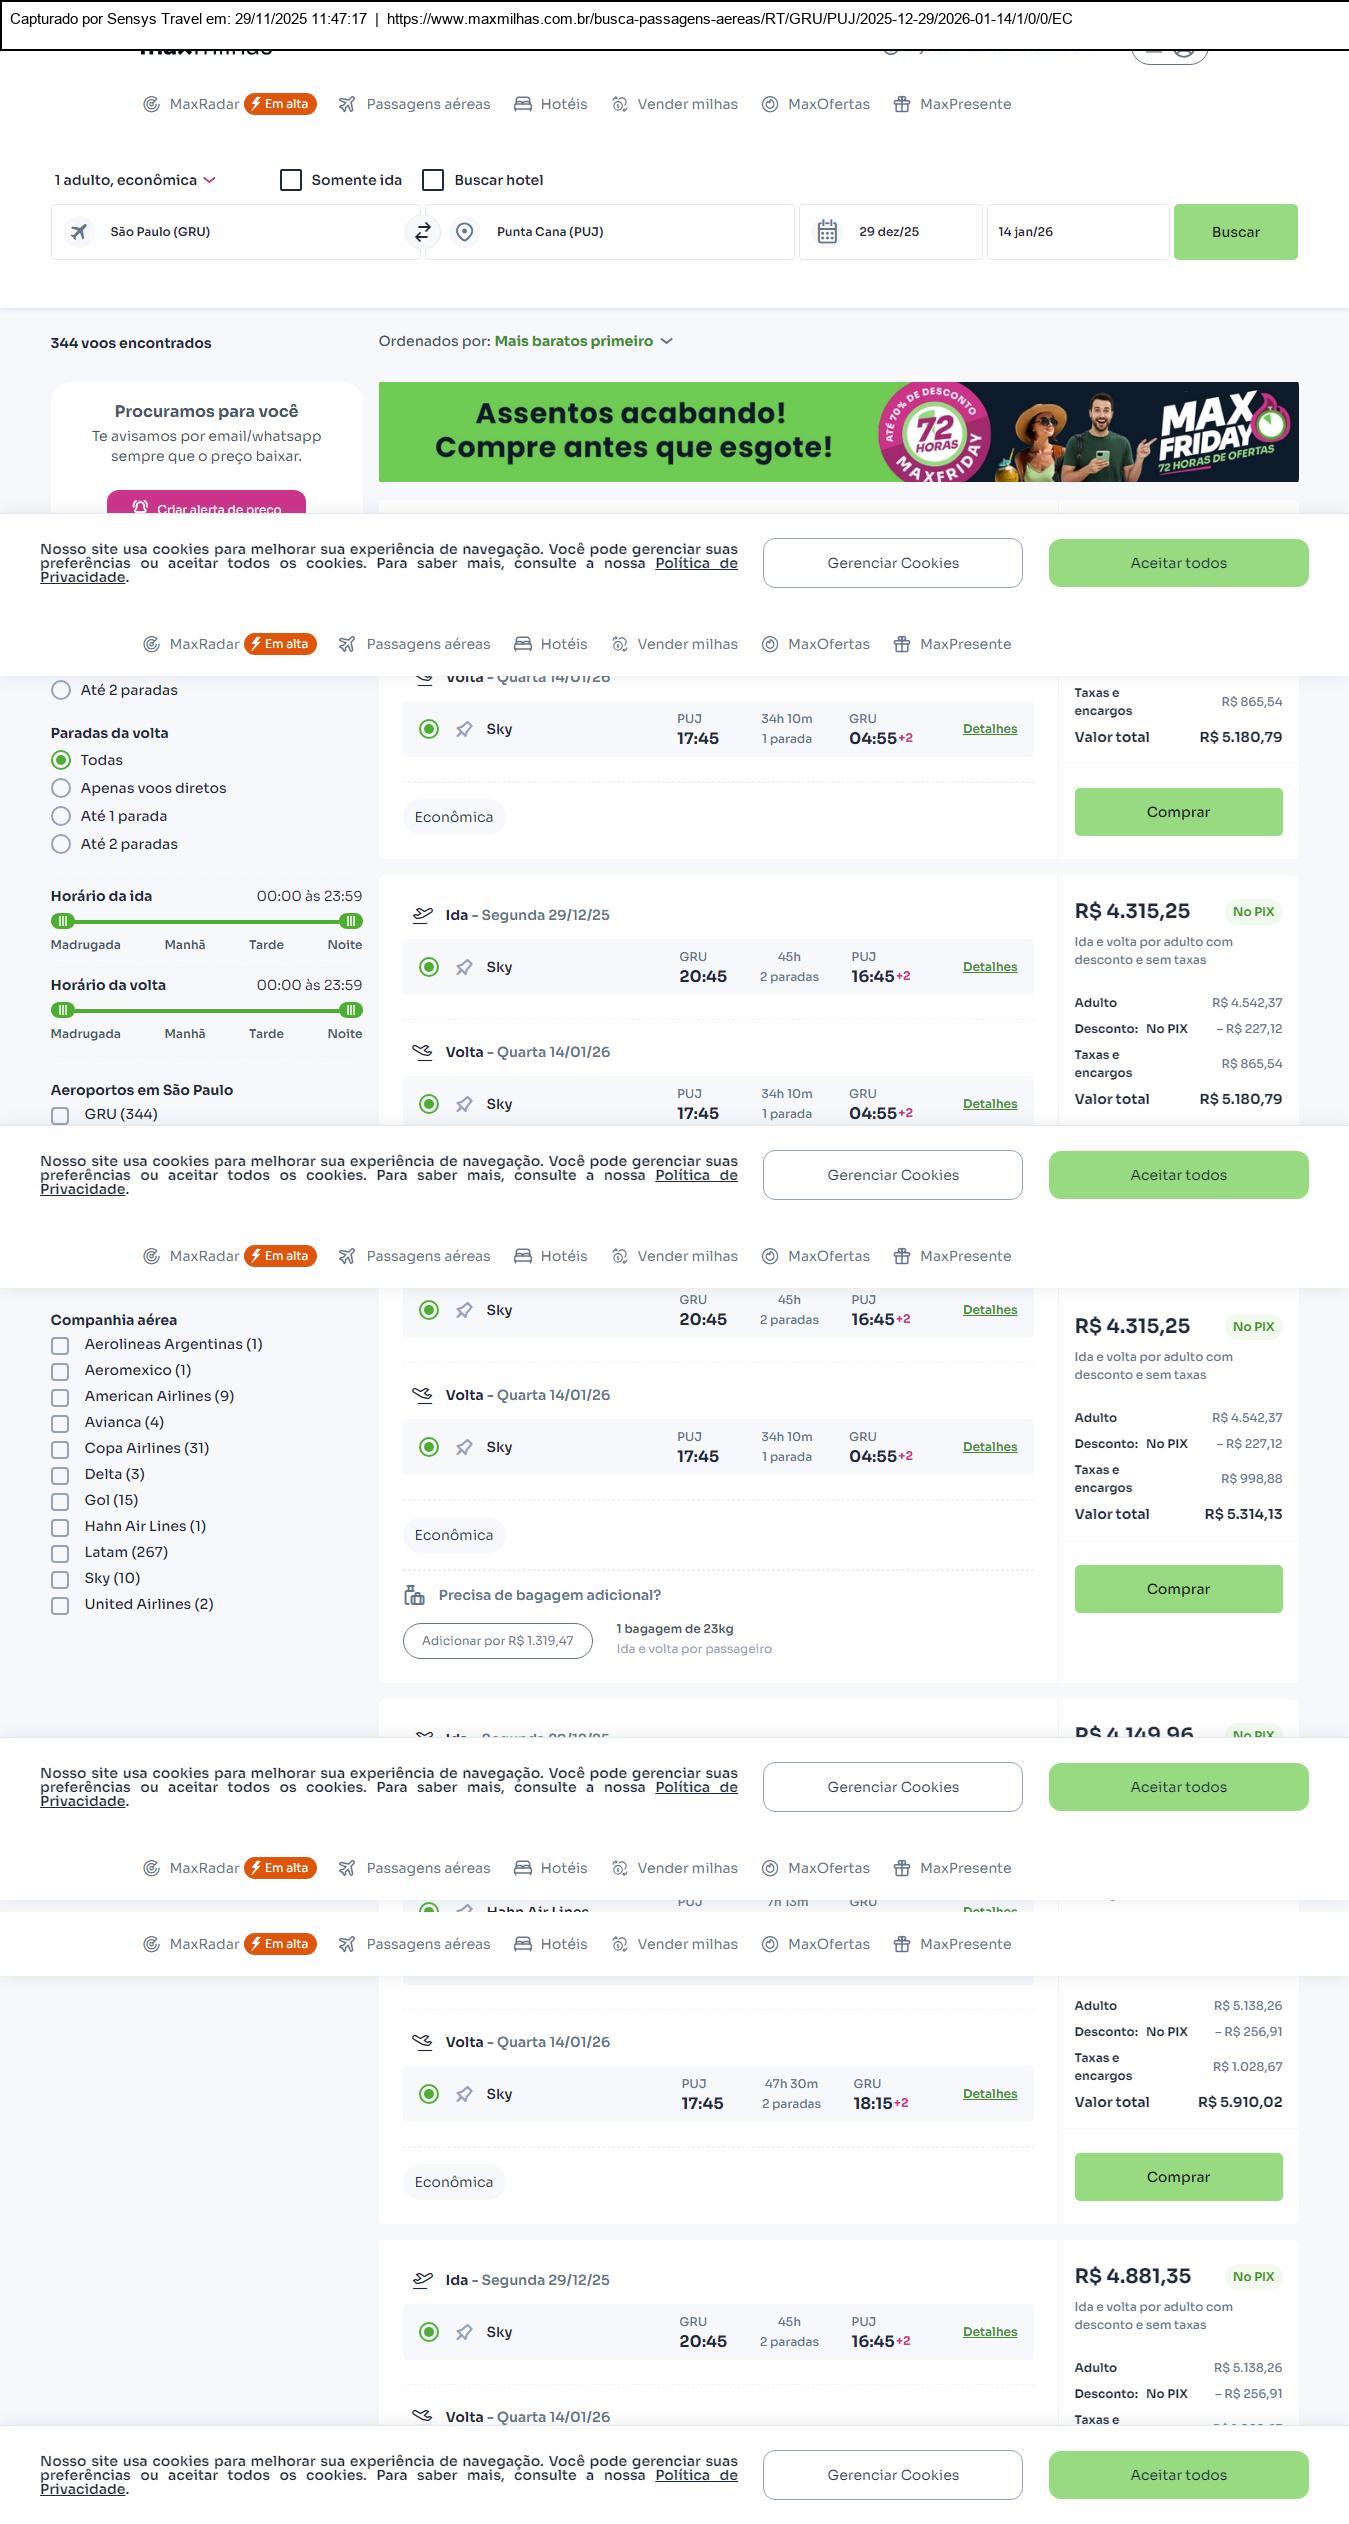1349x2524 pixels.
Task: Click the calendar icon in departure date field
Action: [827, 232]
